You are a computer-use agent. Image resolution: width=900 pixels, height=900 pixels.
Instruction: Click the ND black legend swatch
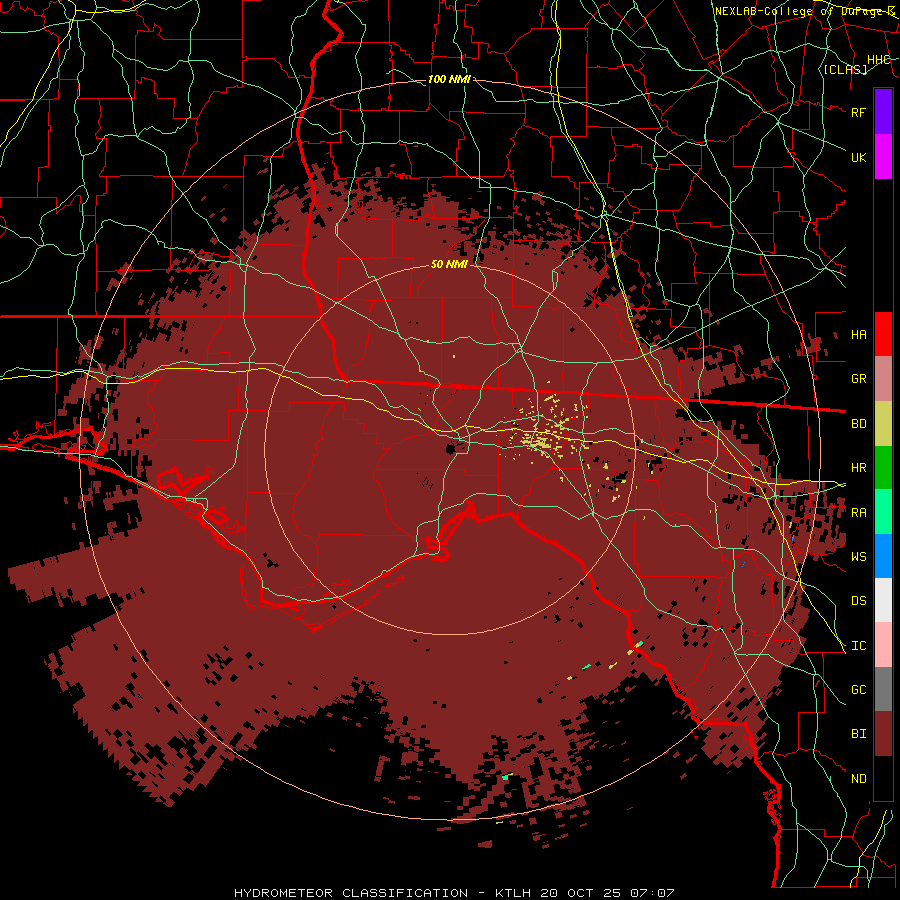click(883, 778)
